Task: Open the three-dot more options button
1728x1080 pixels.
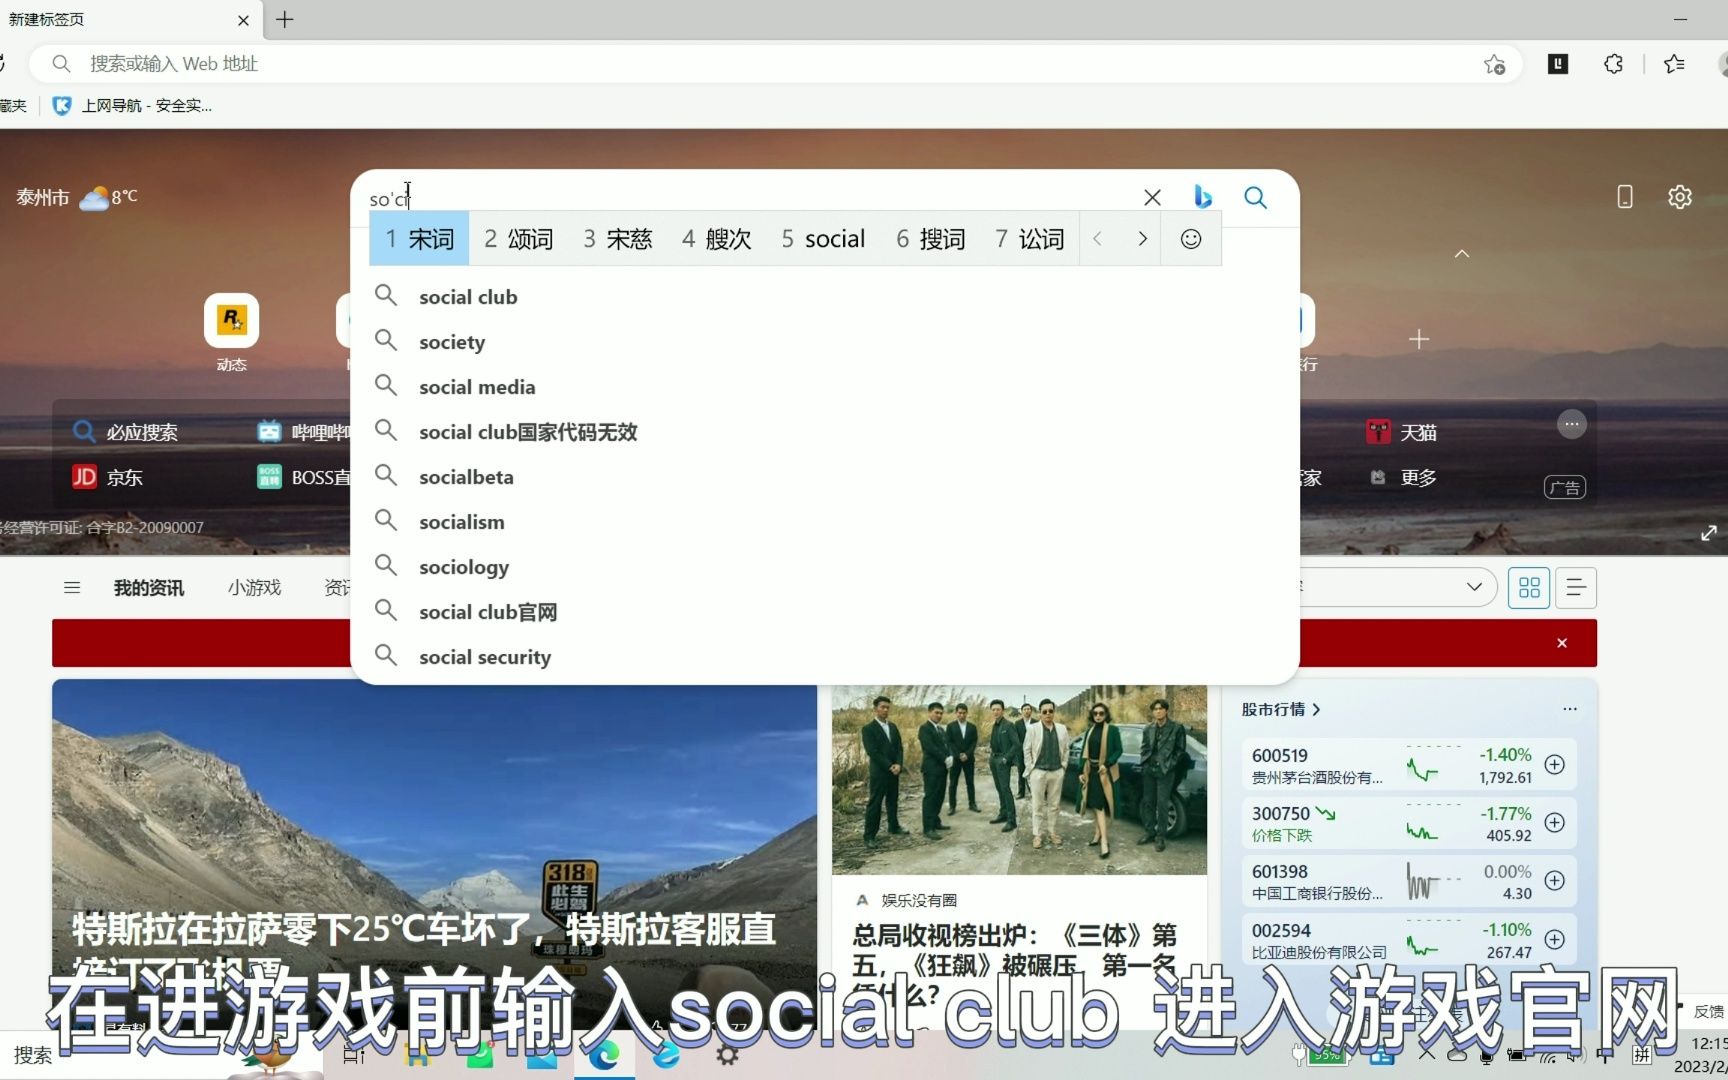Action: [x=1572, y=424]
